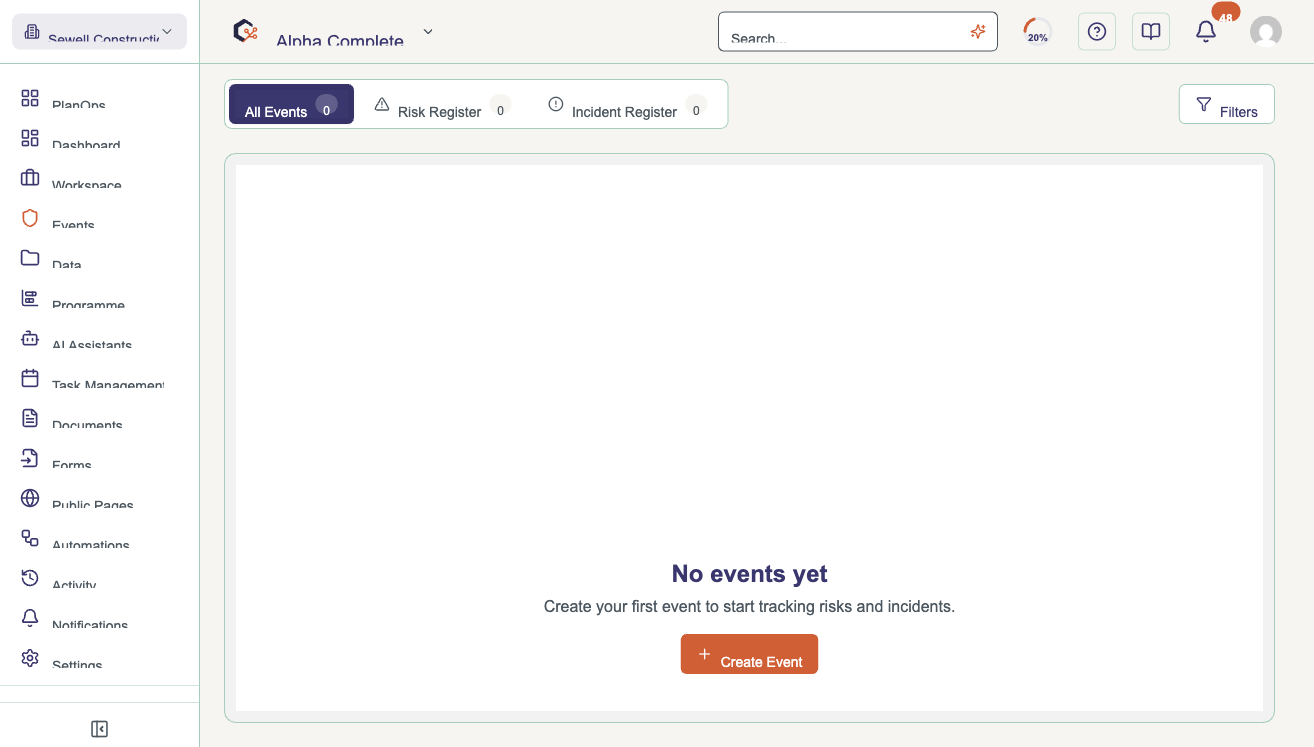Open Activity history icon
The image size is (1314, 747).
point(30,578)
